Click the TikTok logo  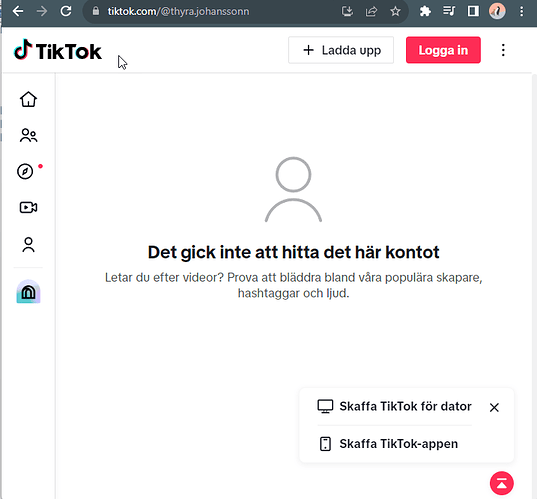tap(58, 51)
